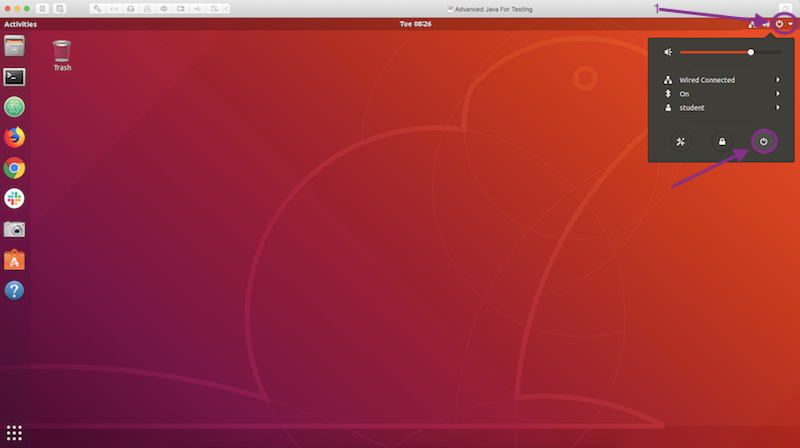
Task: Click the network adapter arrows icon in toolbar
Action: point(114,9)
